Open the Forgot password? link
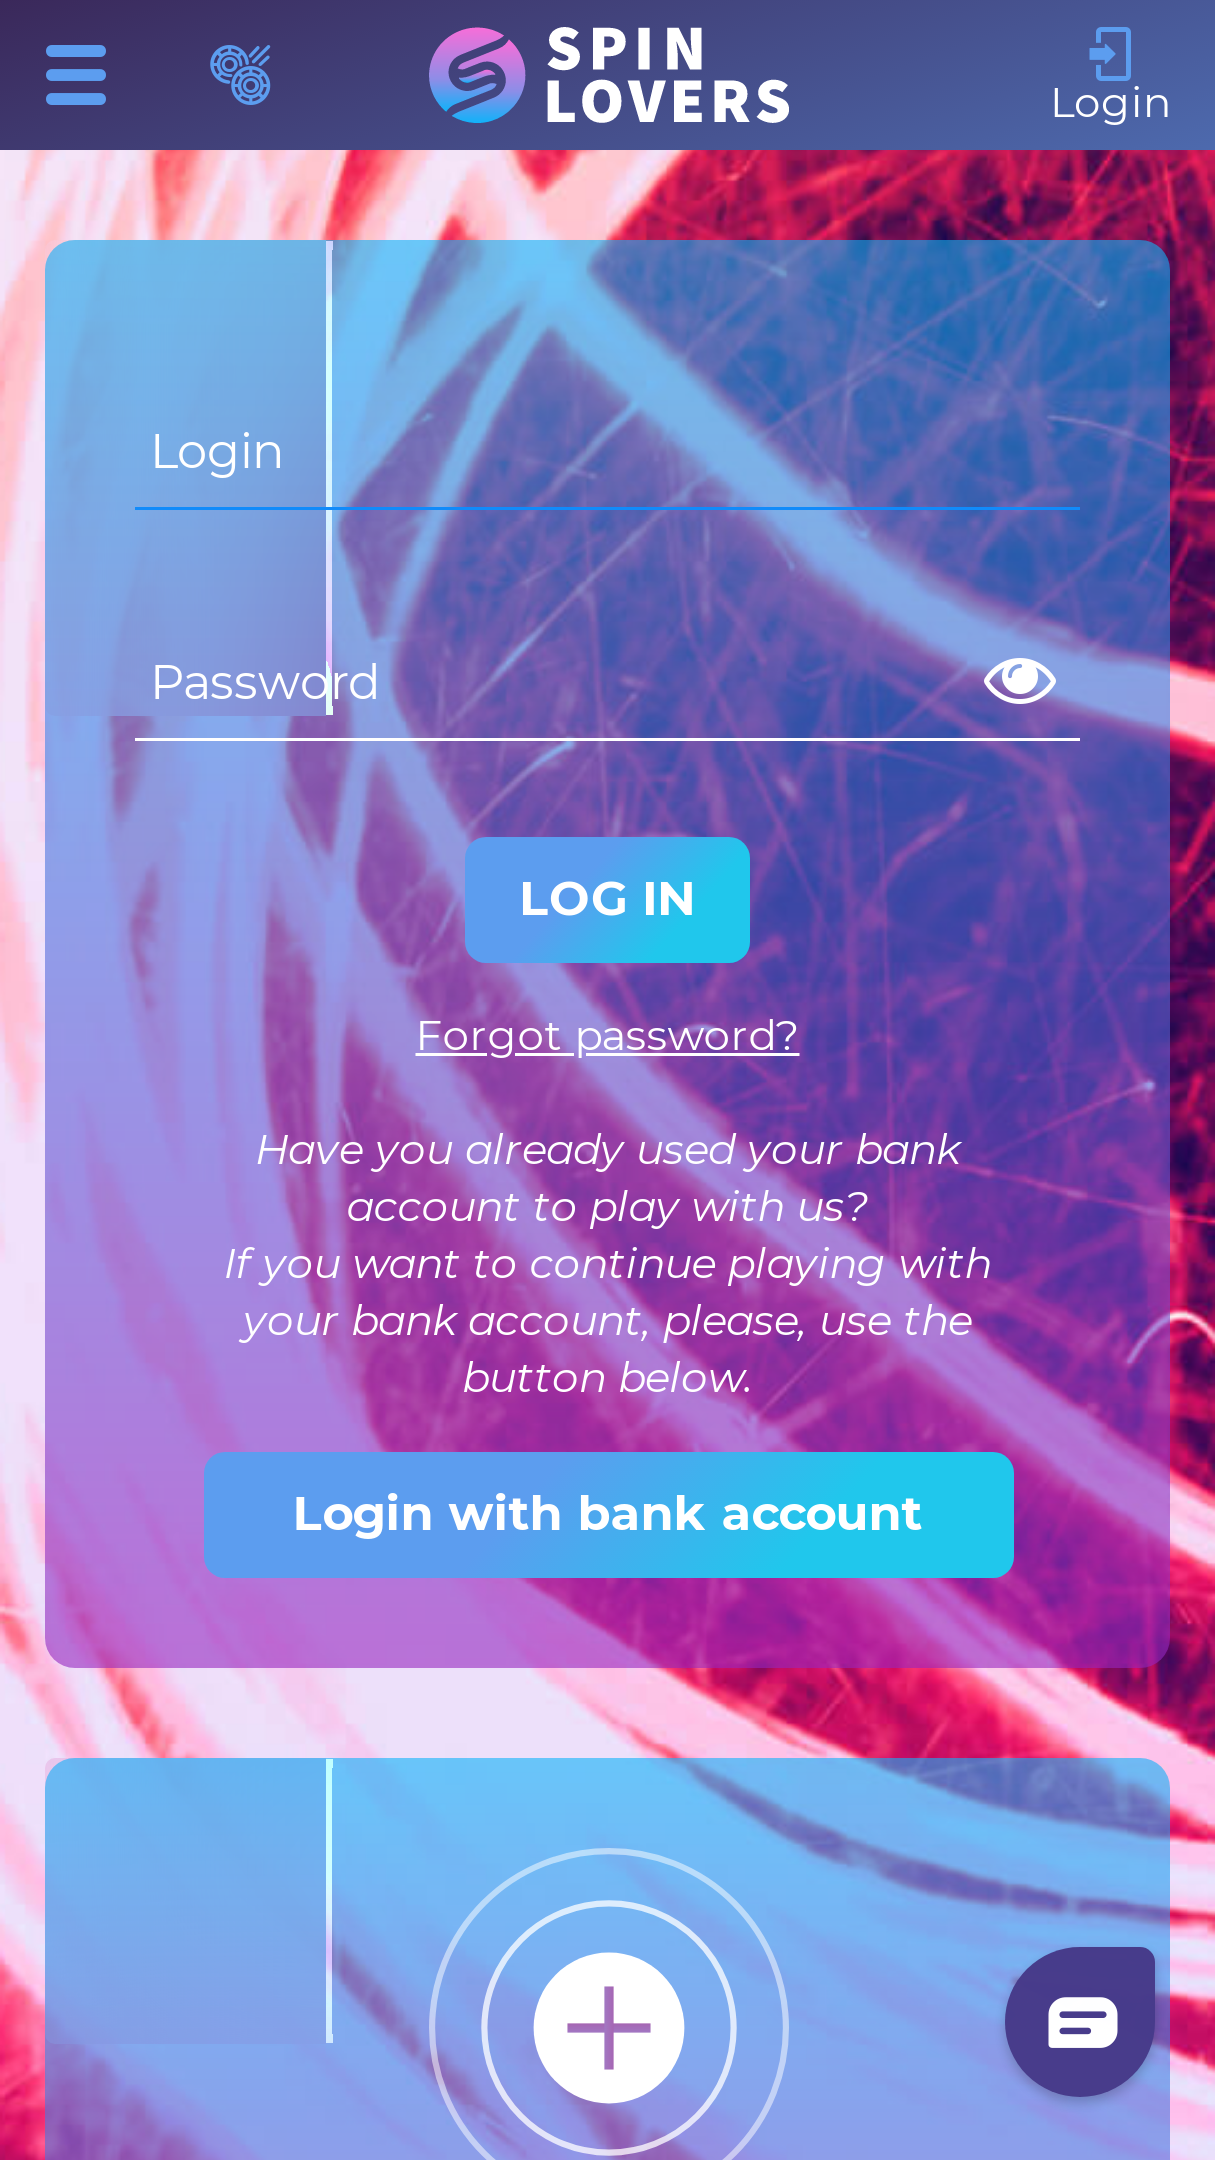1215x2160 pixels. (x=607, y=1036)
